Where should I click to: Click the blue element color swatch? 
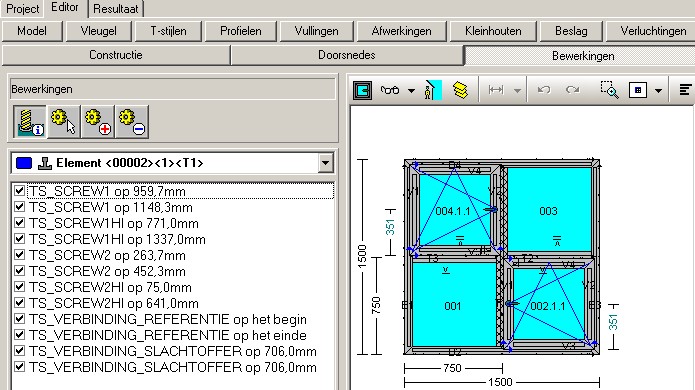[24, 163]
